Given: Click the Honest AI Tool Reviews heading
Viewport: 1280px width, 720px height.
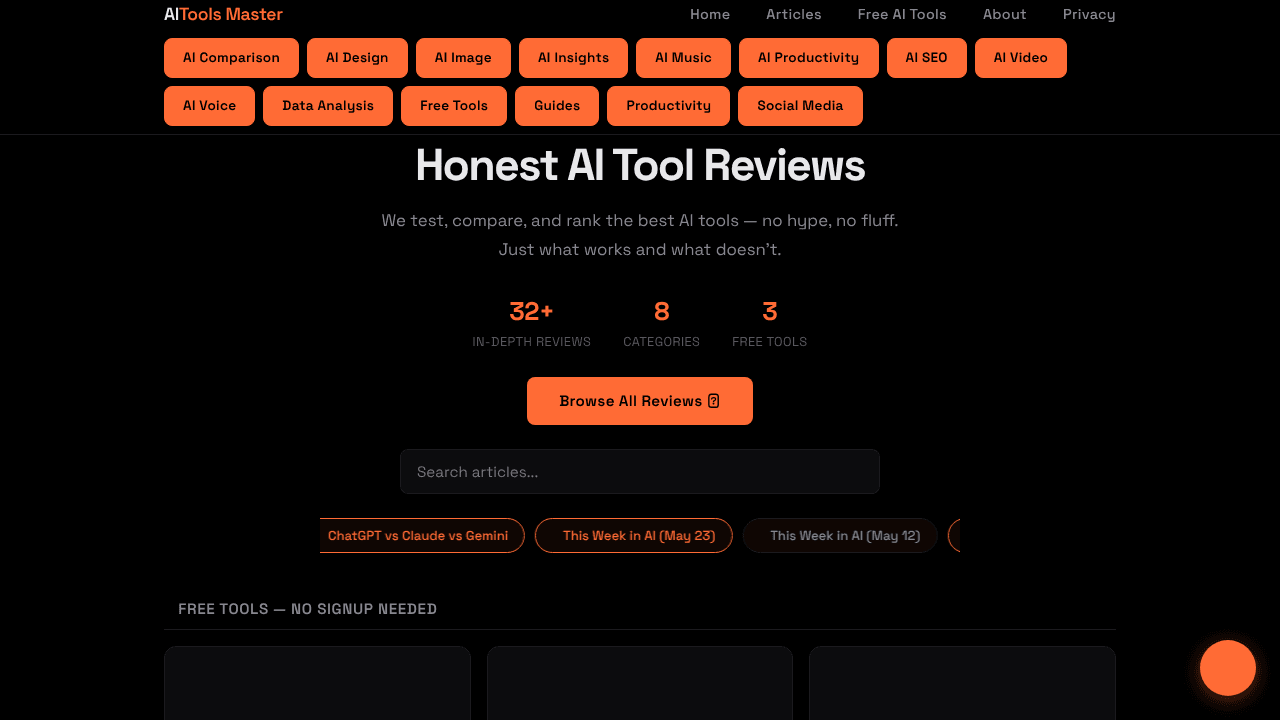Looking at the screenshot, I should pos(640,165).
